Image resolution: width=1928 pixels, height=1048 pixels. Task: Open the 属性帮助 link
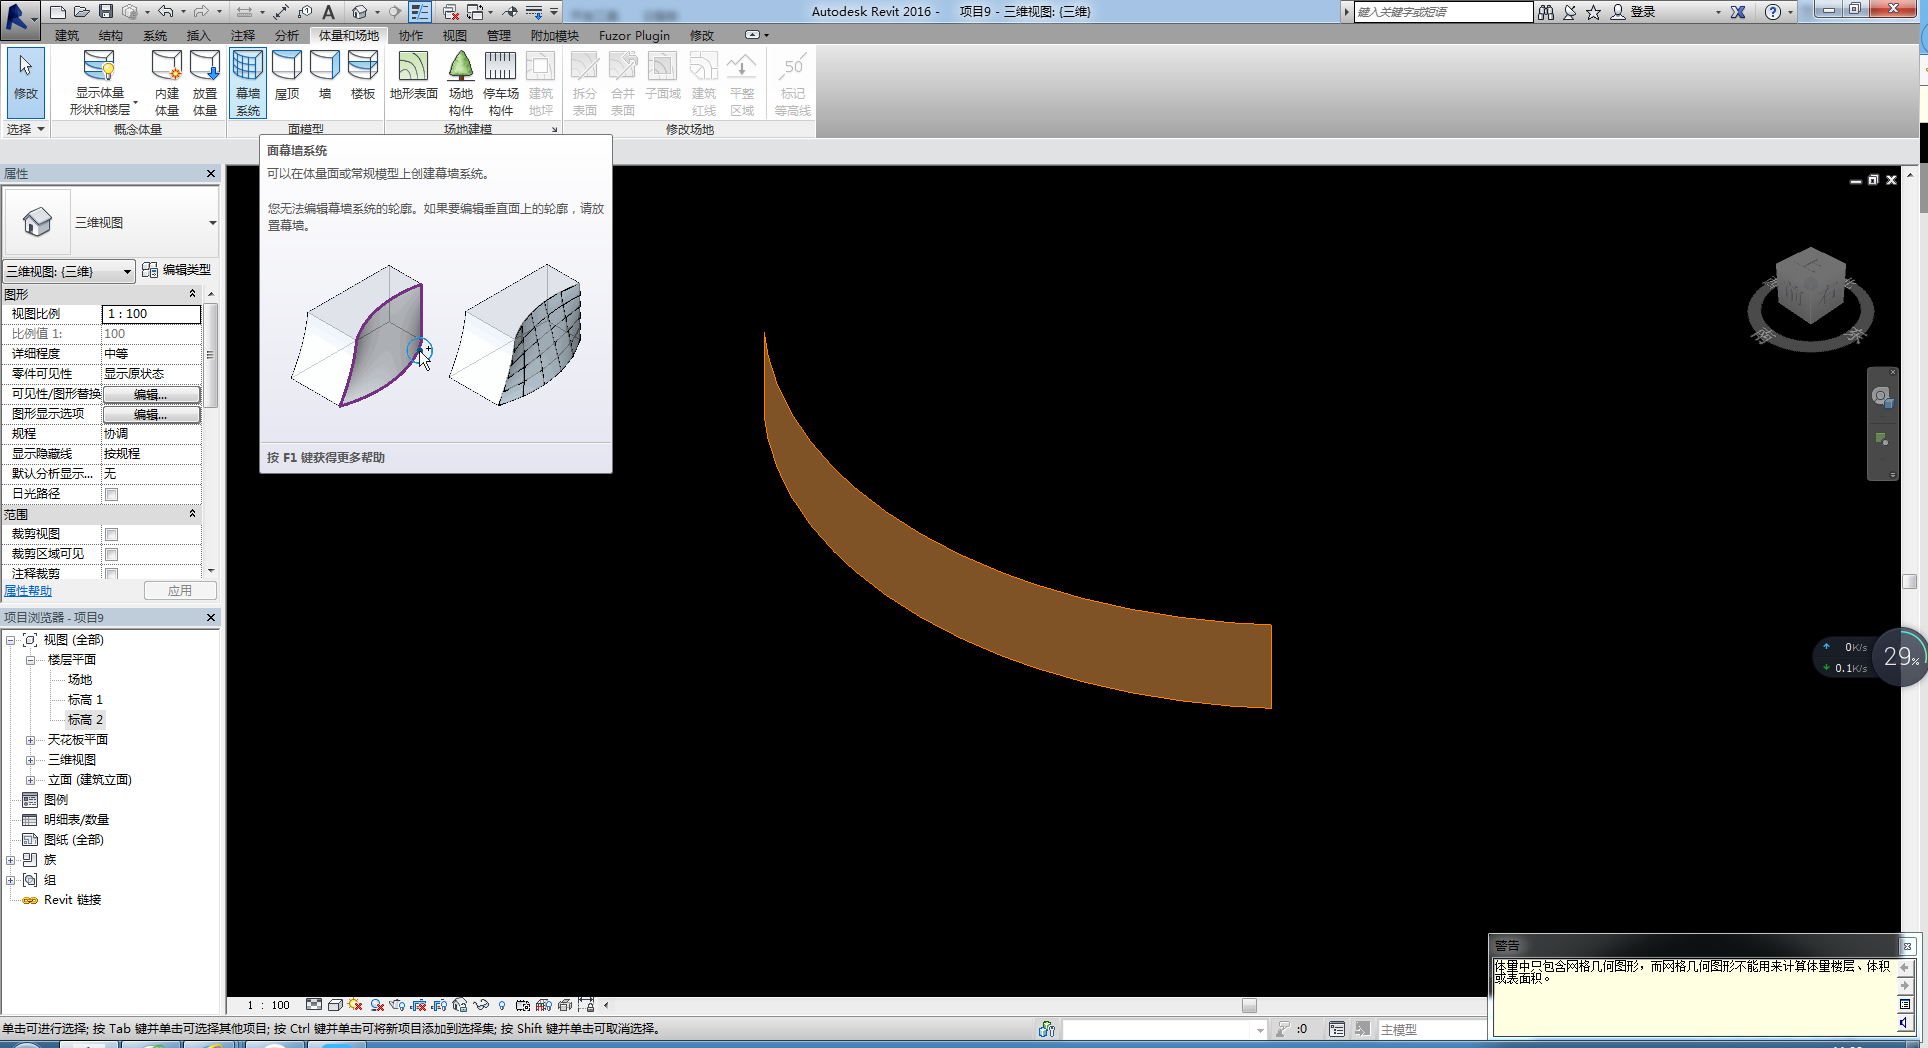pos(28,591)
